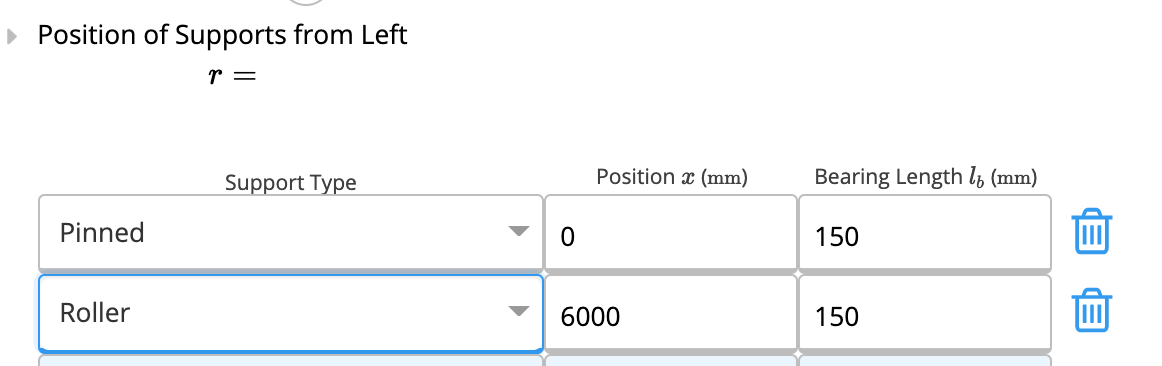This screenshot has width=1162, height=366.
Task: Click the partially visible circle at top
Action: tap(306, 2)
